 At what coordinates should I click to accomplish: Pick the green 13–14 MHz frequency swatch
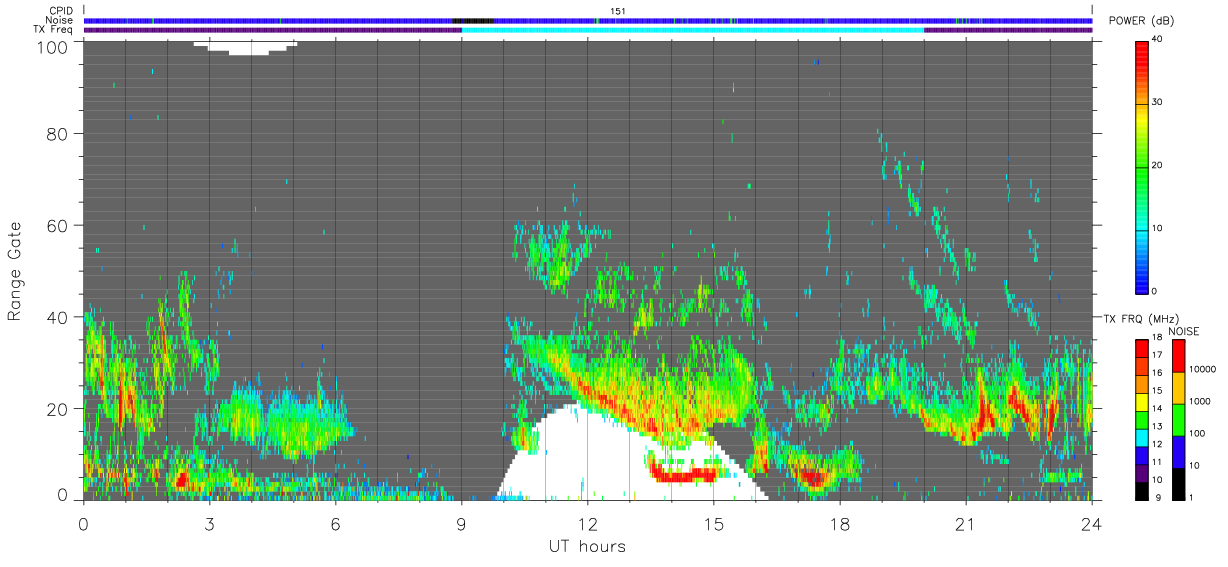coord(1141,420)
